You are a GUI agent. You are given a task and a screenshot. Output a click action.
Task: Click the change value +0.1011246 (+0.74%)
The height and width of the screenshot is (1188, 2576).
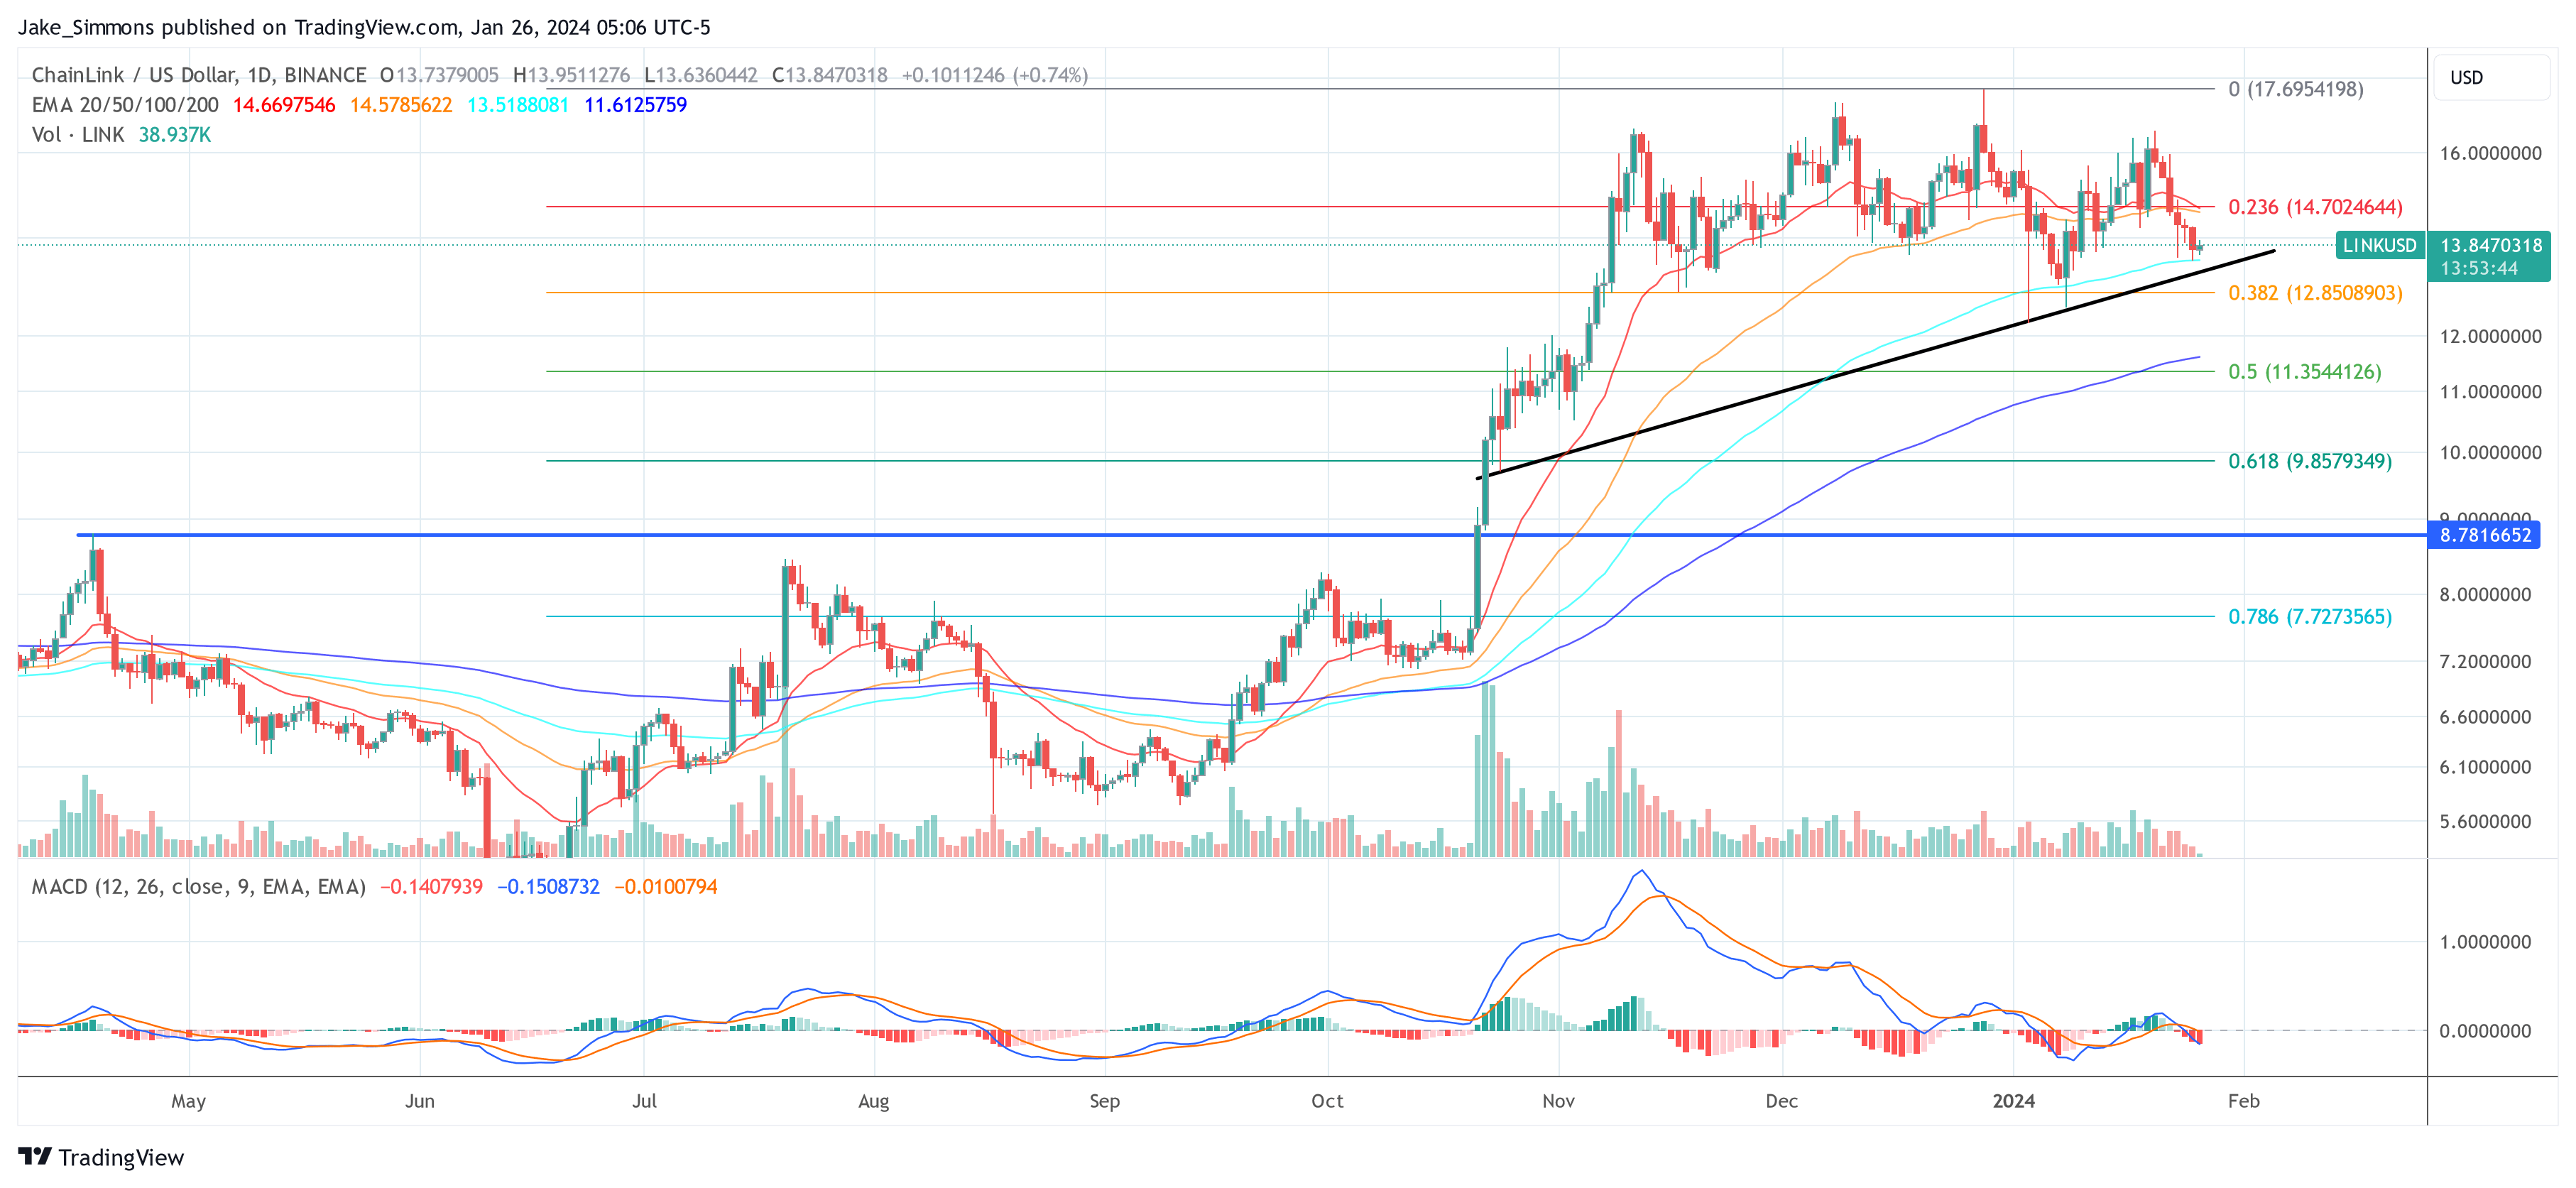point(995,75)
